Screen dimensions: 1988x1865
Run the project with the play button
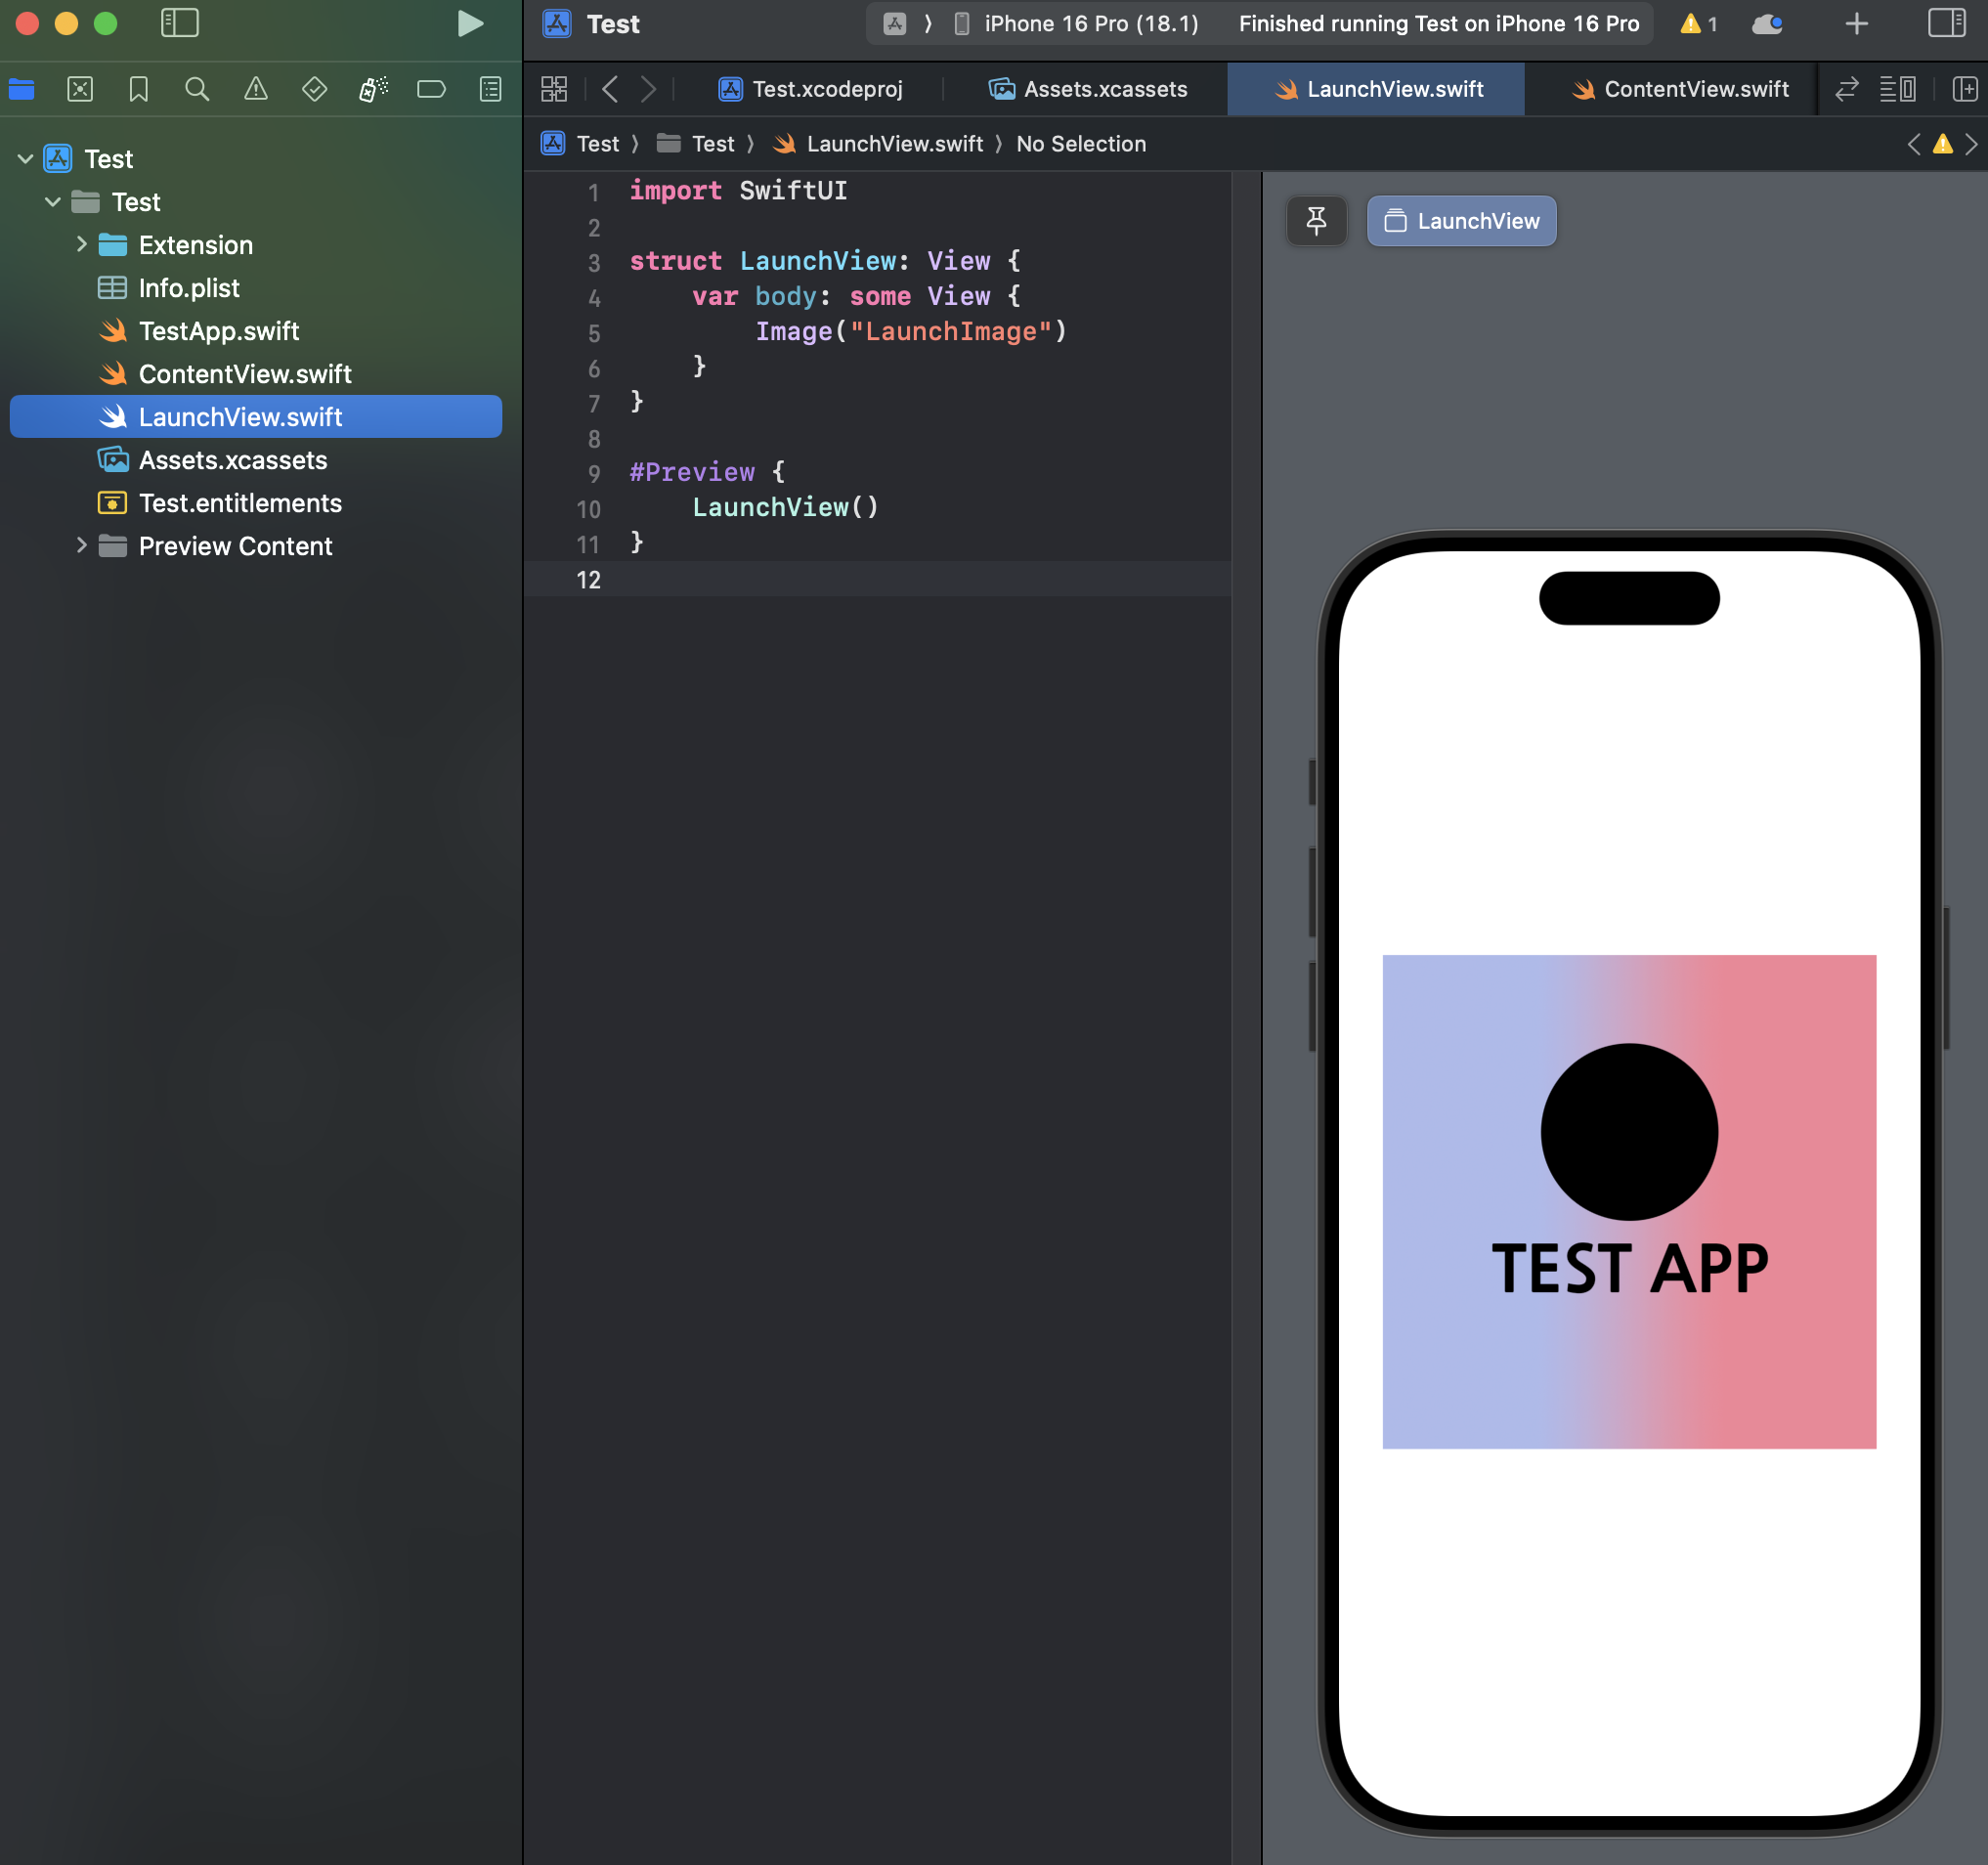tap(469, 24)
